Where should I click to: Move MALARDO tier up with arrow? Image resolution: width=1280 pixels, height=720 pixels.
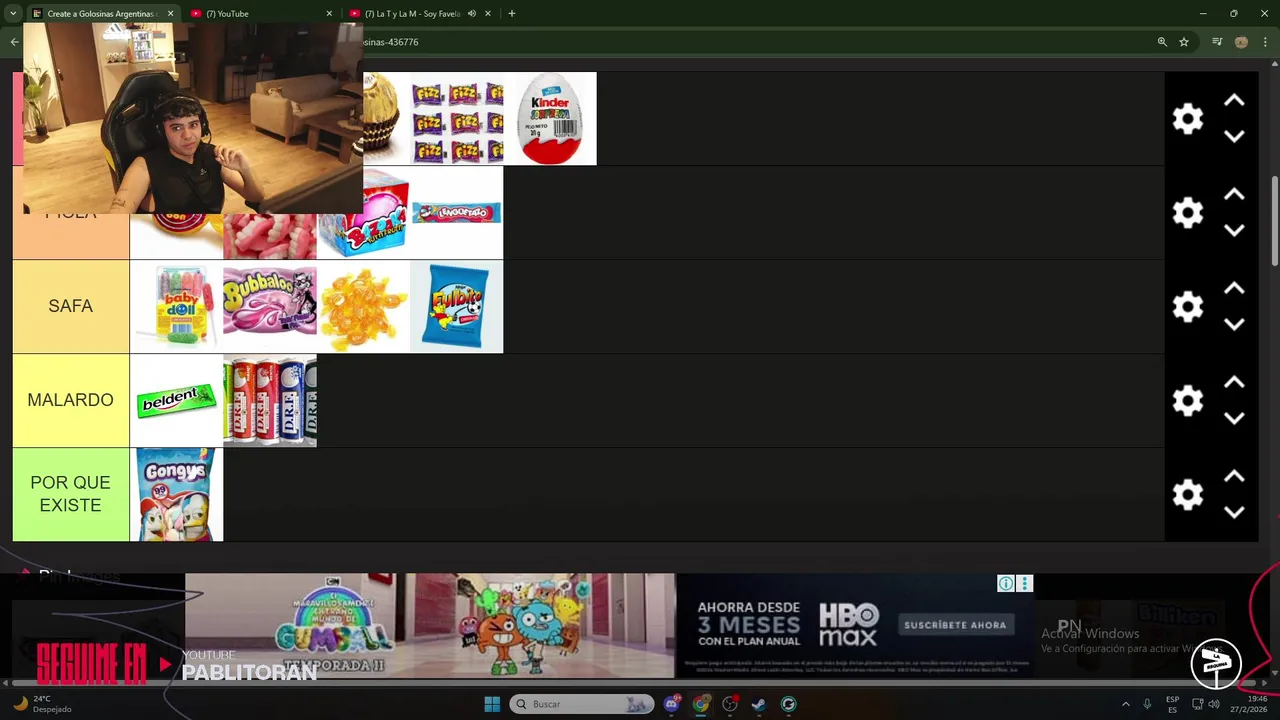coord(1234,383)
